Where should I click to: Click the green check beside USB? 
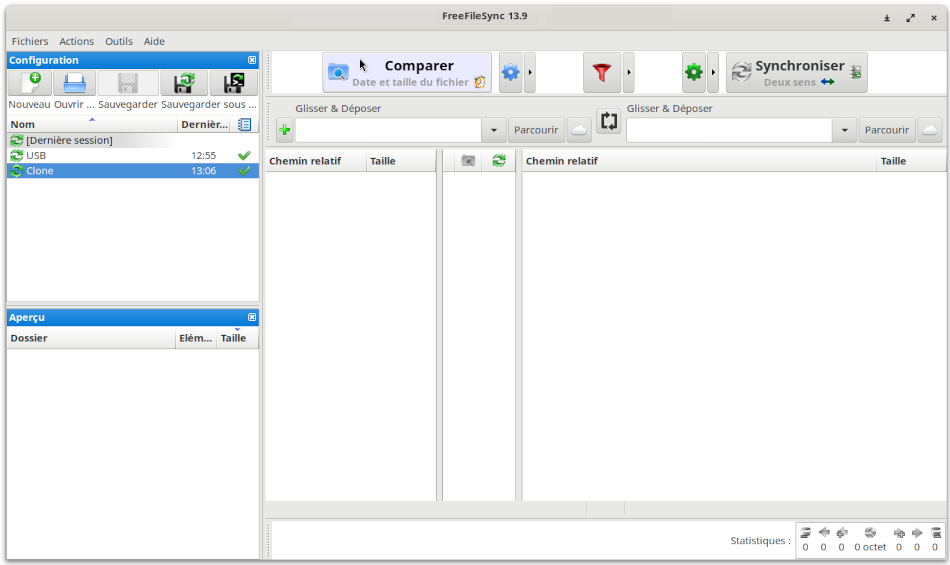[x=244, y=156]
